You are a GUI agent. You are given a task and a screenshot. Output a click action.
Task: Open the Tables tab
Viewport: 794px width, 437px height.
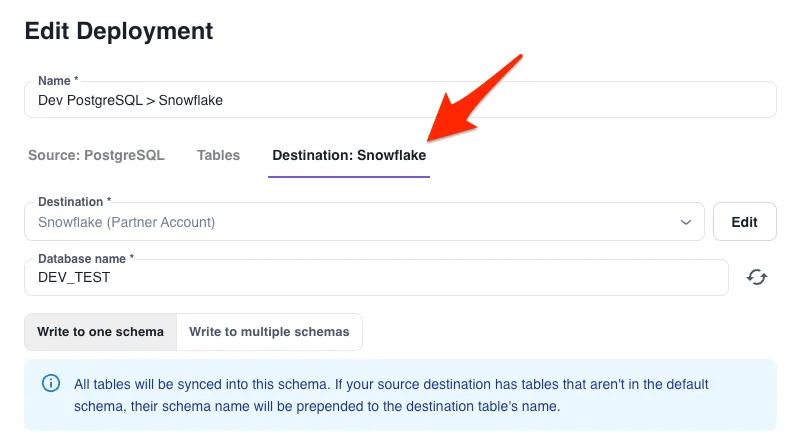[218, 155]
